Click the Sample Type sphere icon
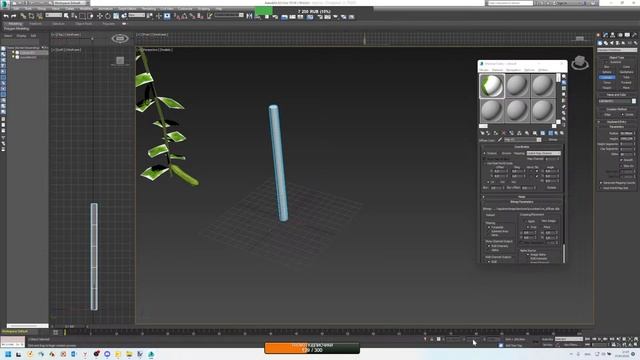 click(x=564, y=76)
